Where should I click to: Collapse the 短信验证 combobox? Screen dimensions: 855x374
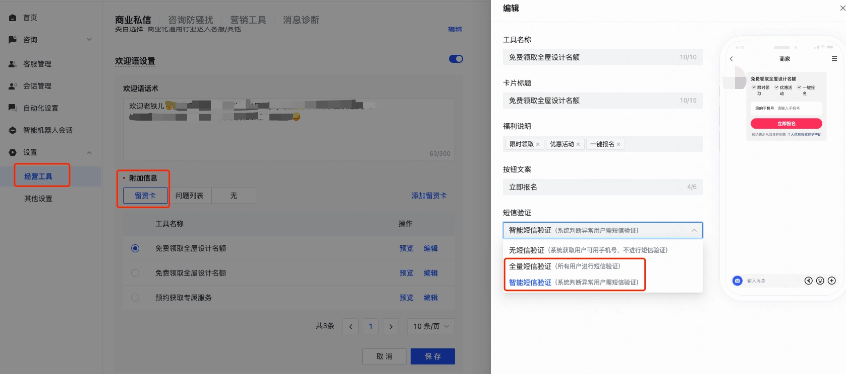[603, 230]
